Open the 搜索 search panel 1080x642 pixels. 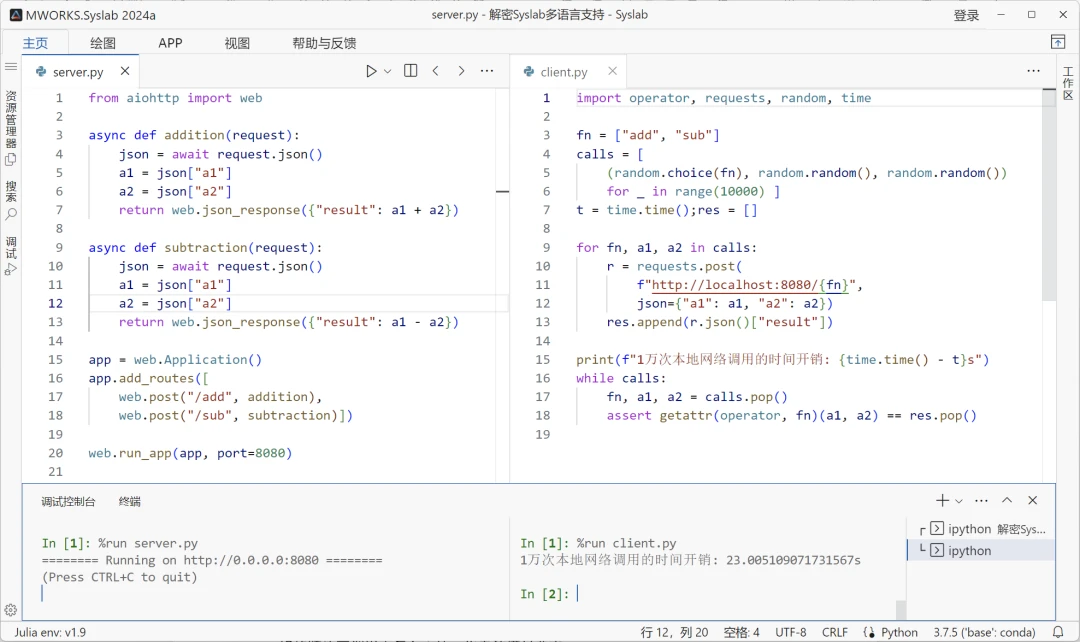(11, 200)
